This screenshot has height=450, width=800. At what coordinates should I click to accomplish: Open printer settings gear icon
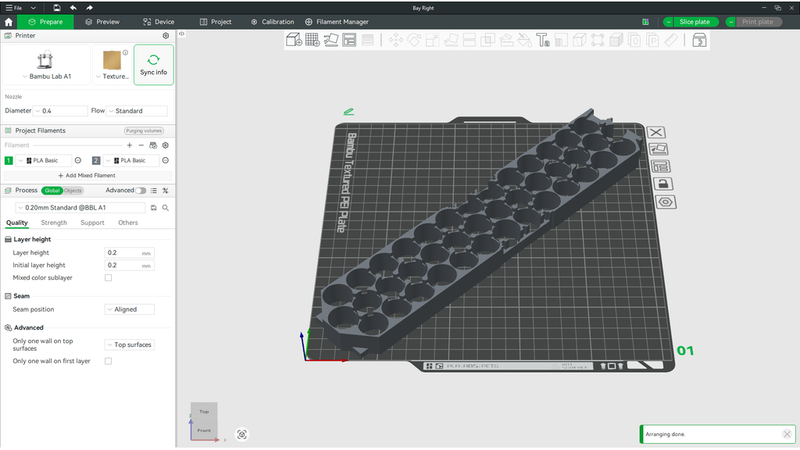(x=166, y=36)
